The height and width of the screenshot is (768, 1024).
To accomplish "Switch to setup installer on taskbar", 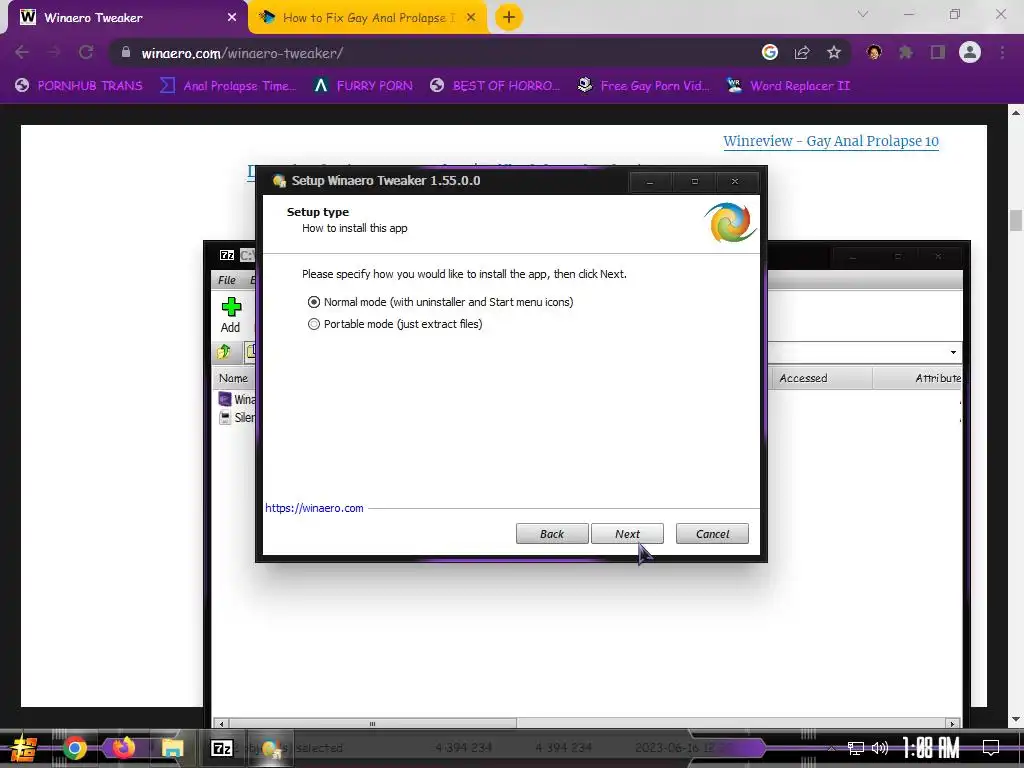I will coord(271,748).
